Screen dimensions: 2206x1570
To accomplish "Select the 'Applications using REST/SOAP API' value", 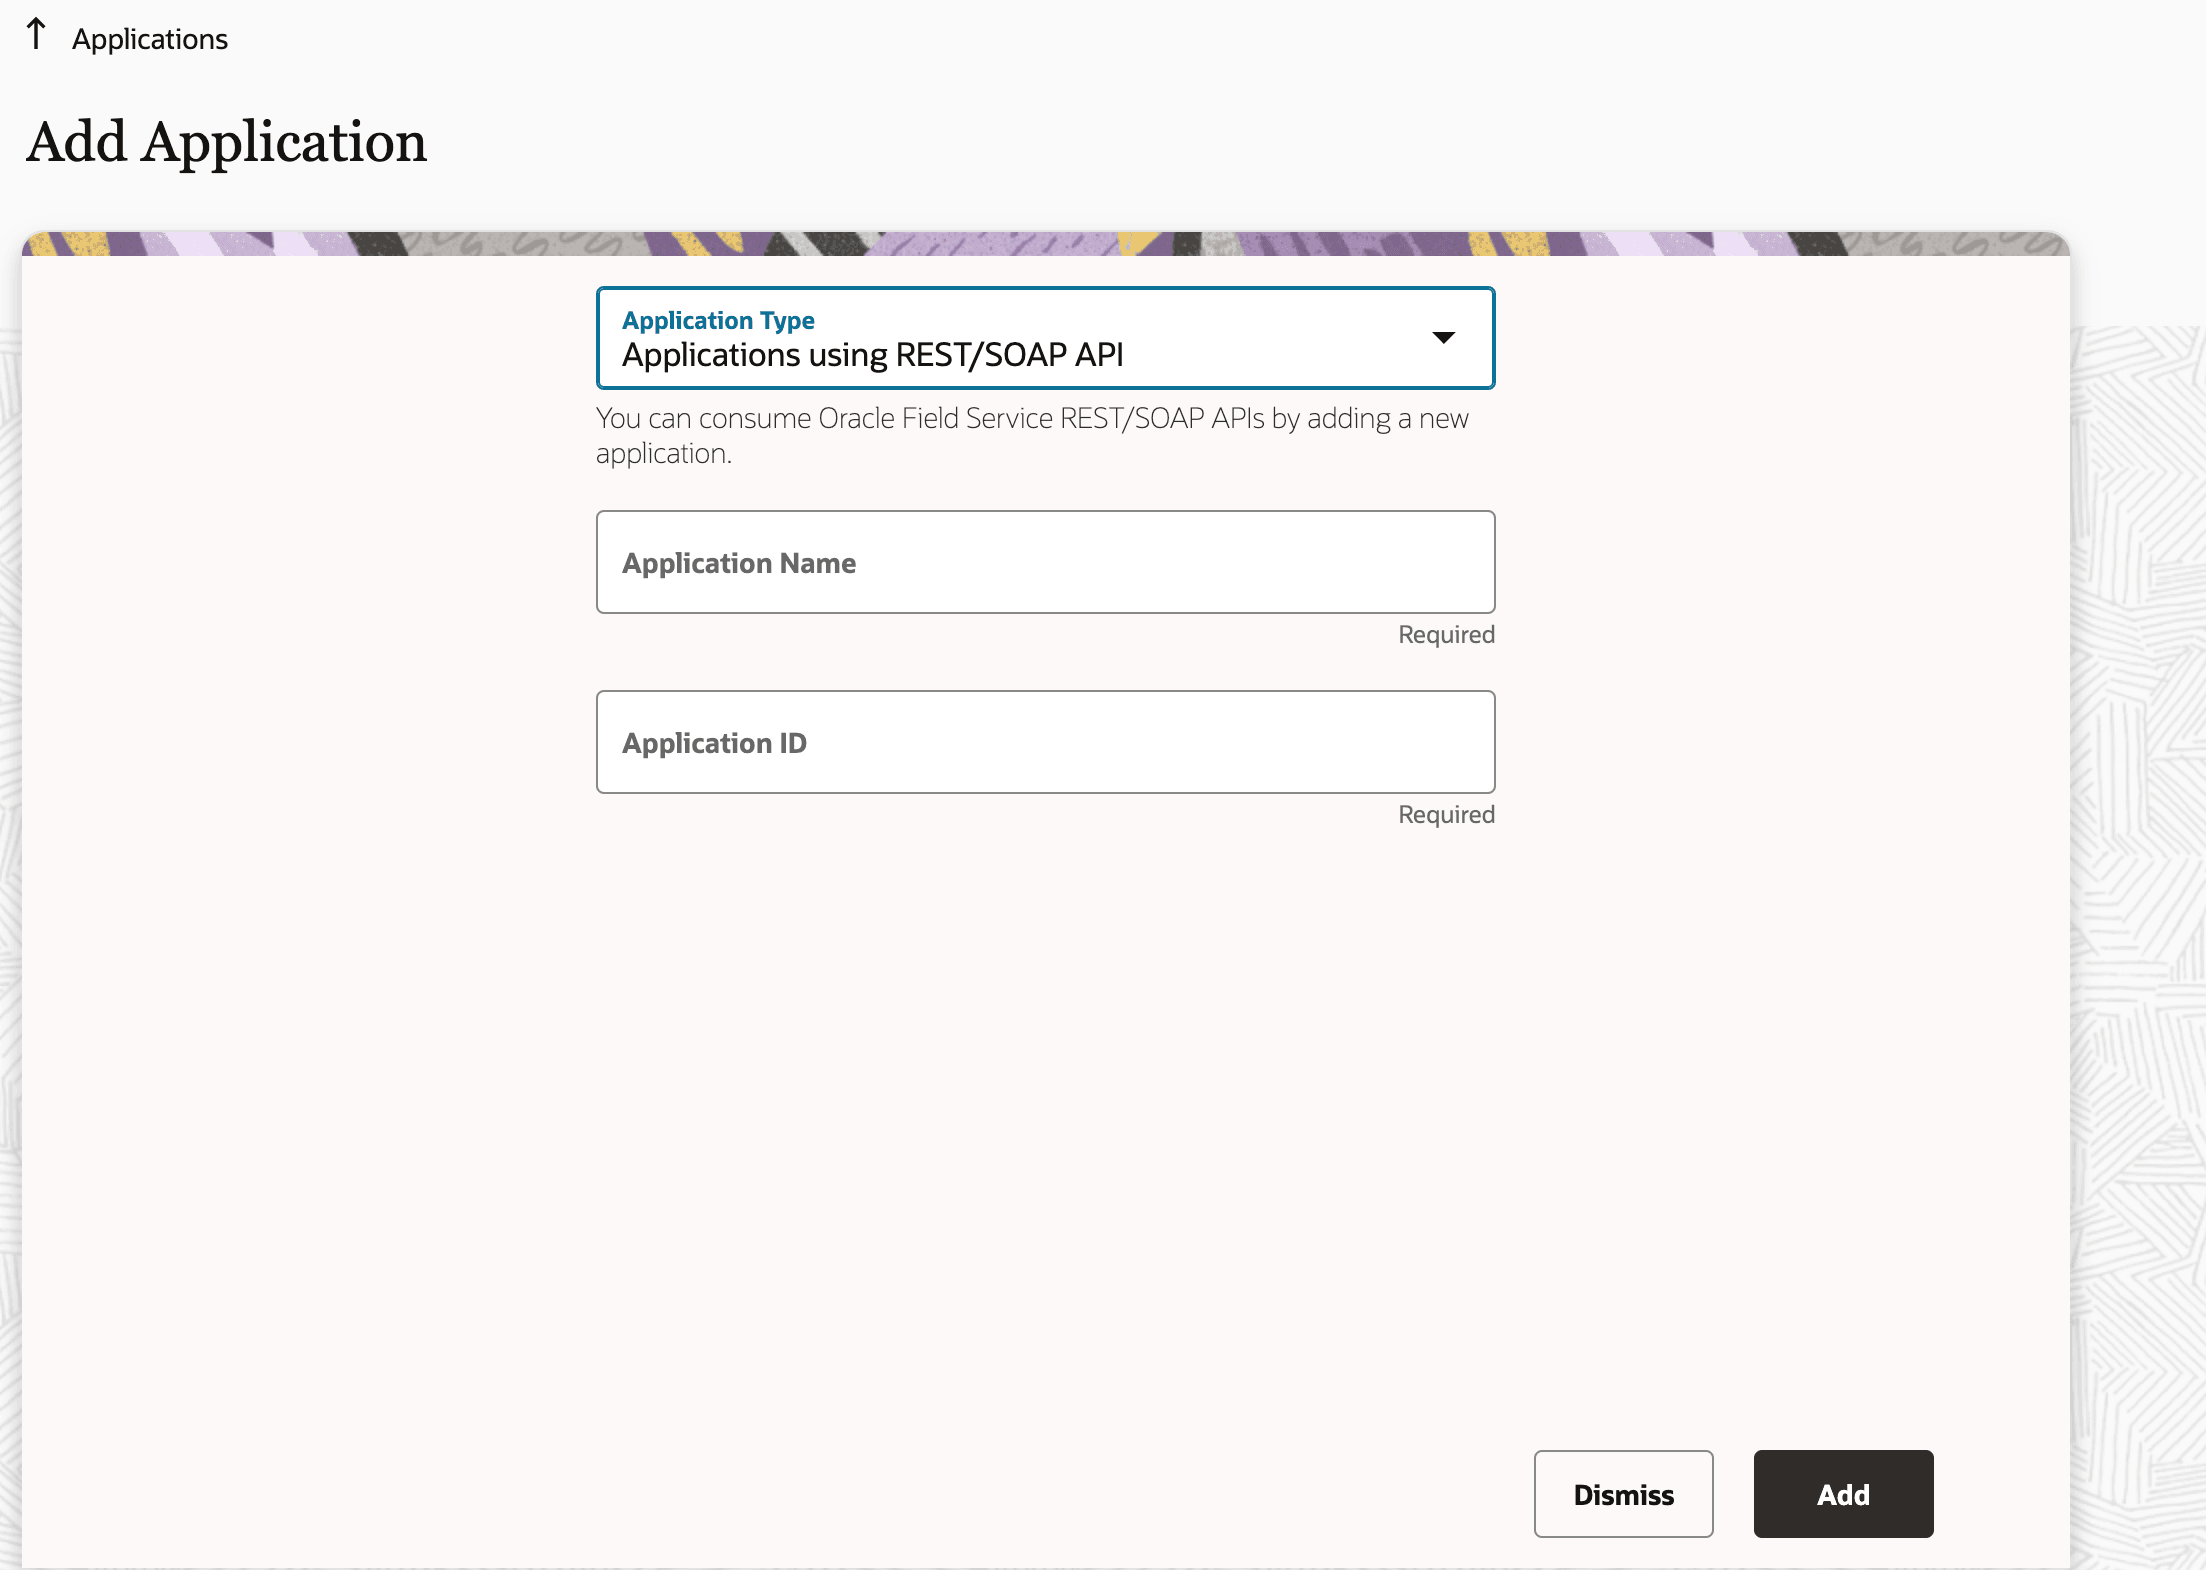I will (x=872, y=356).
